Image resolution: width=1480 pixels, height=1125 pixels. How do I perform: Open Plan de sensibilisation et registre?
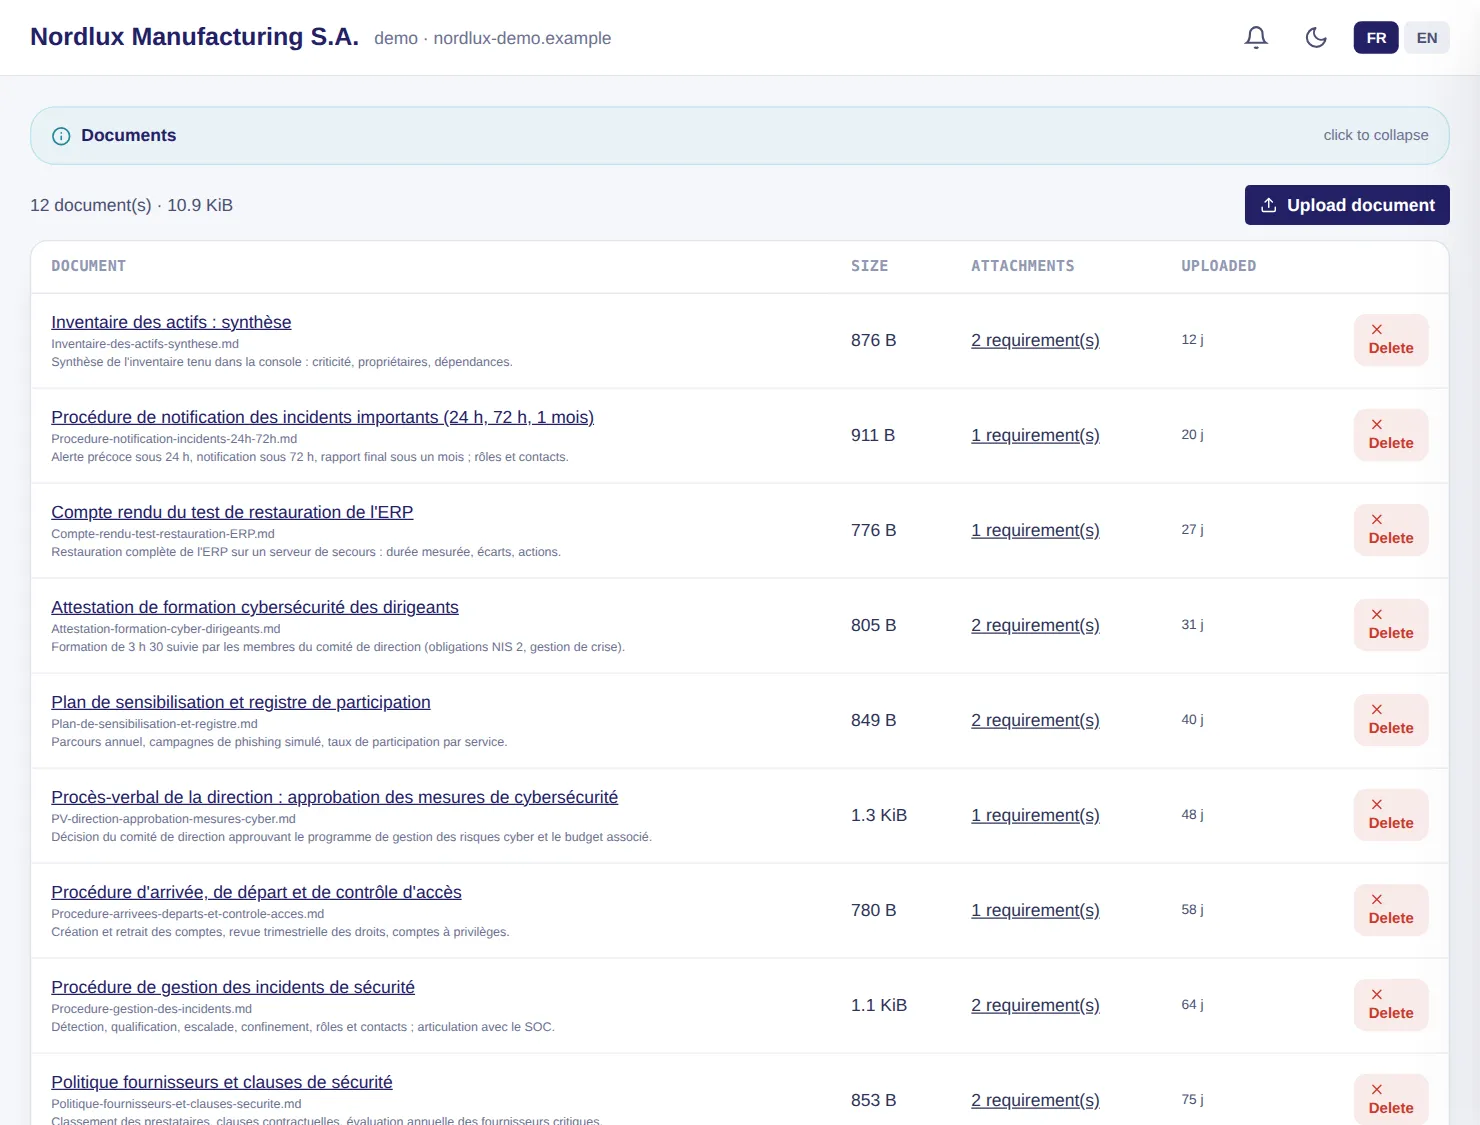coord(241,702)
